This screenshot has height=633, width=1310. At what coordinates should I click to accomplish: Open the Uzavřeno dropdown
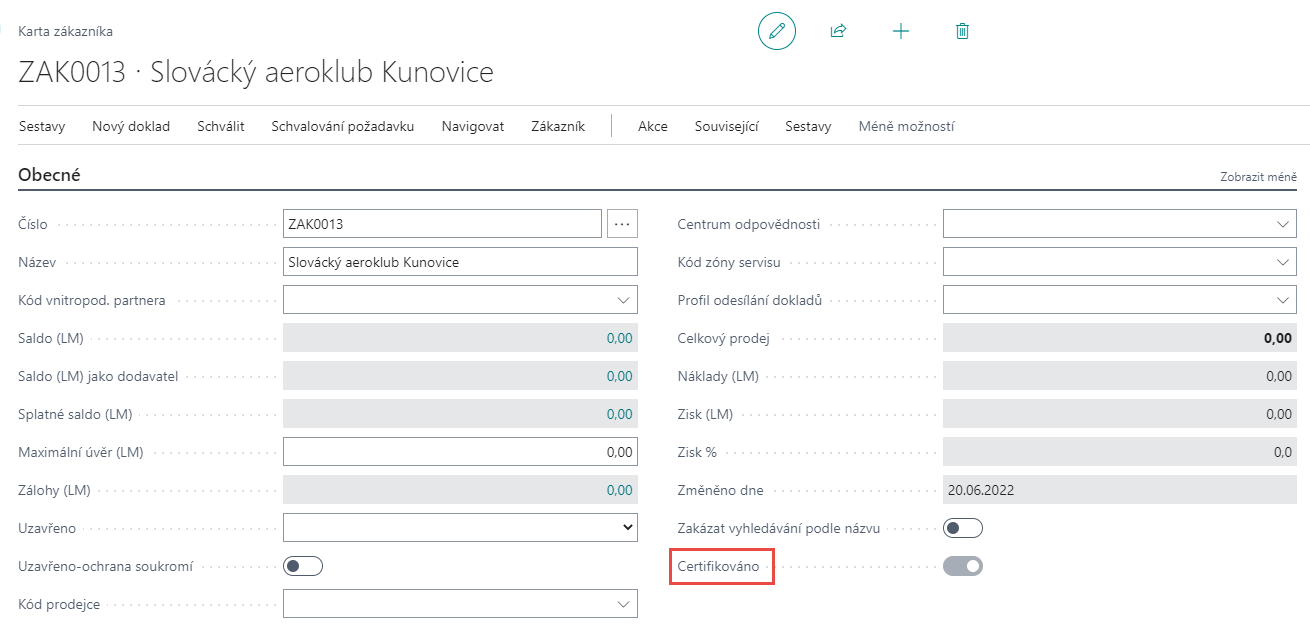[627, 527]
